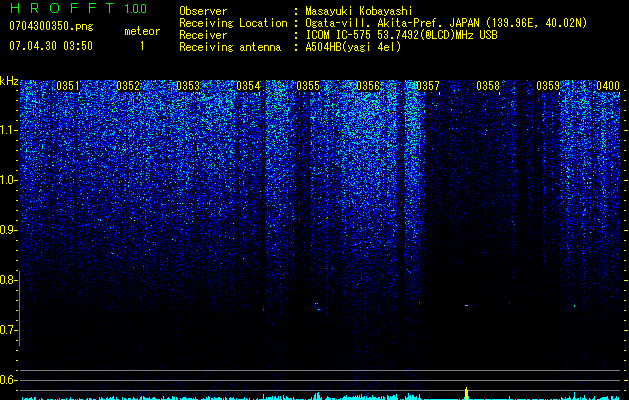Click the 0351 time marker
Screen dimensions: 629x400
(x=68, y=85)
